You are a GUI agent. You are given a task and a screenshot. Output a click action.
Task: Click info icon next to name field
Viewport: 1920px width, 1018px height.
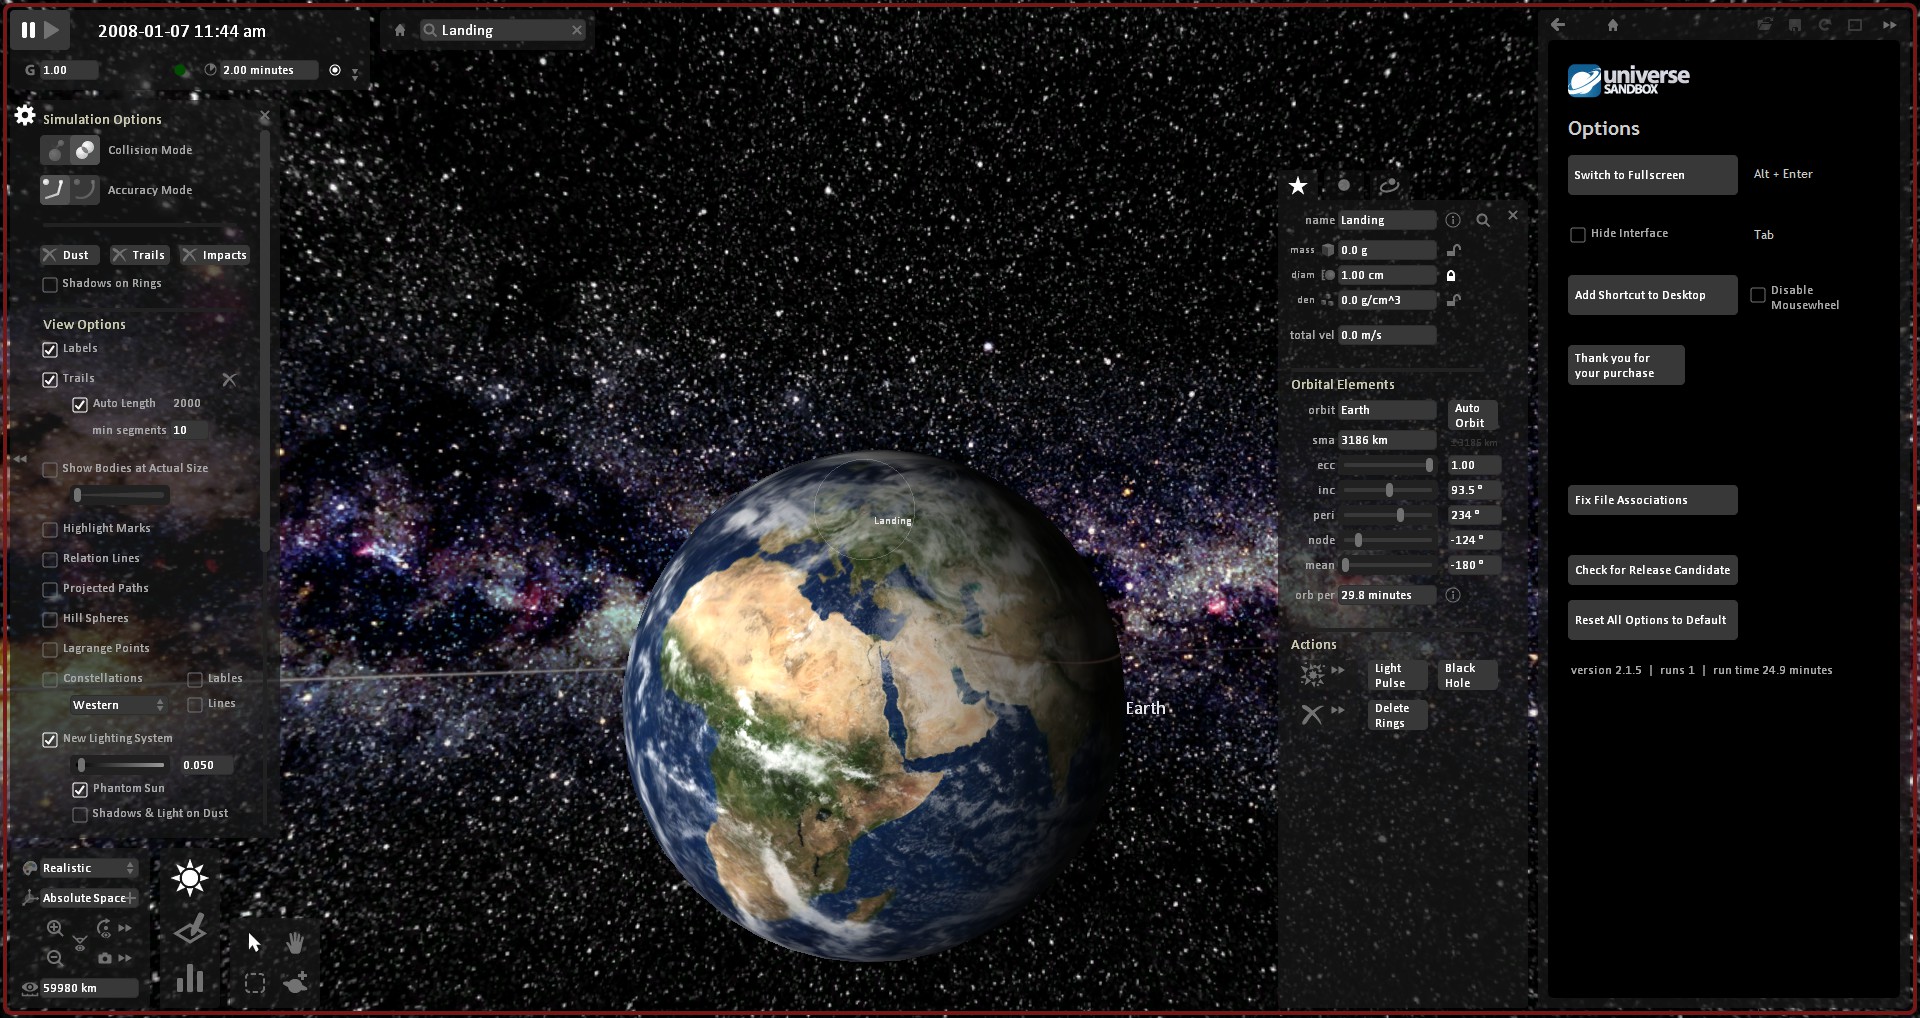(x=1453, y=220)
